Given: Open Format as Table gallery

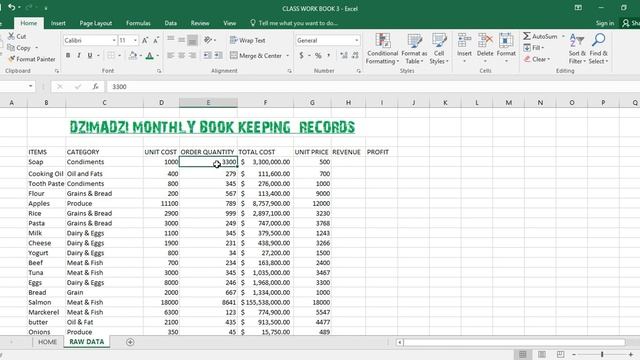Looking at the screenshot, I should click(x=414, y=49).
